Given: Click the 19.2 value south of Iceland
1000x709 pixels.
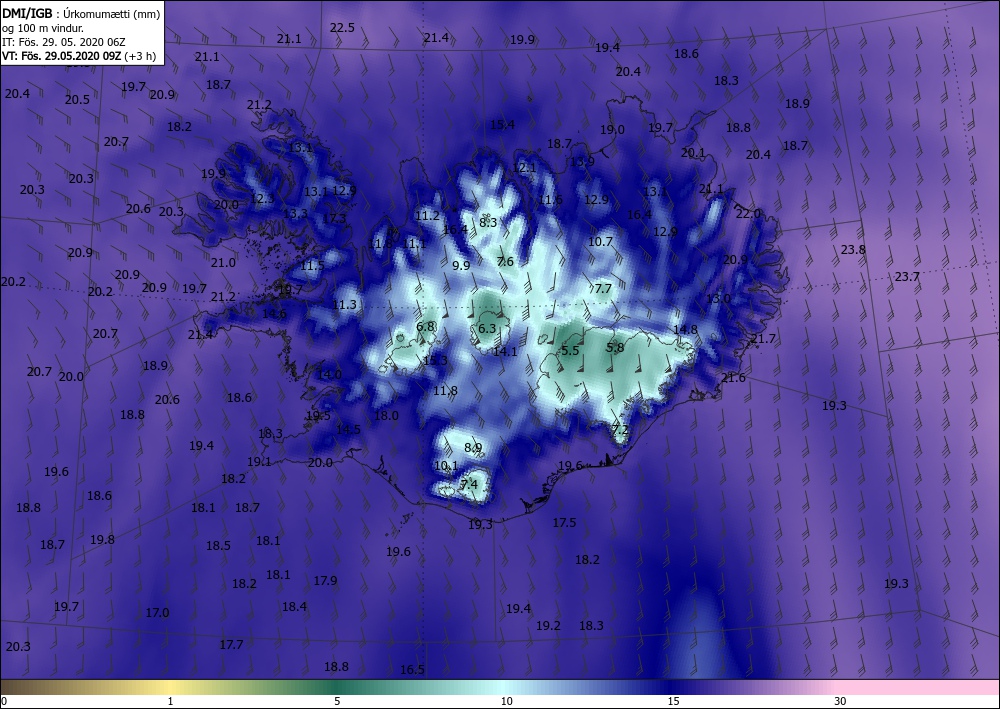Looking at the screenshot, I should 548,625.
